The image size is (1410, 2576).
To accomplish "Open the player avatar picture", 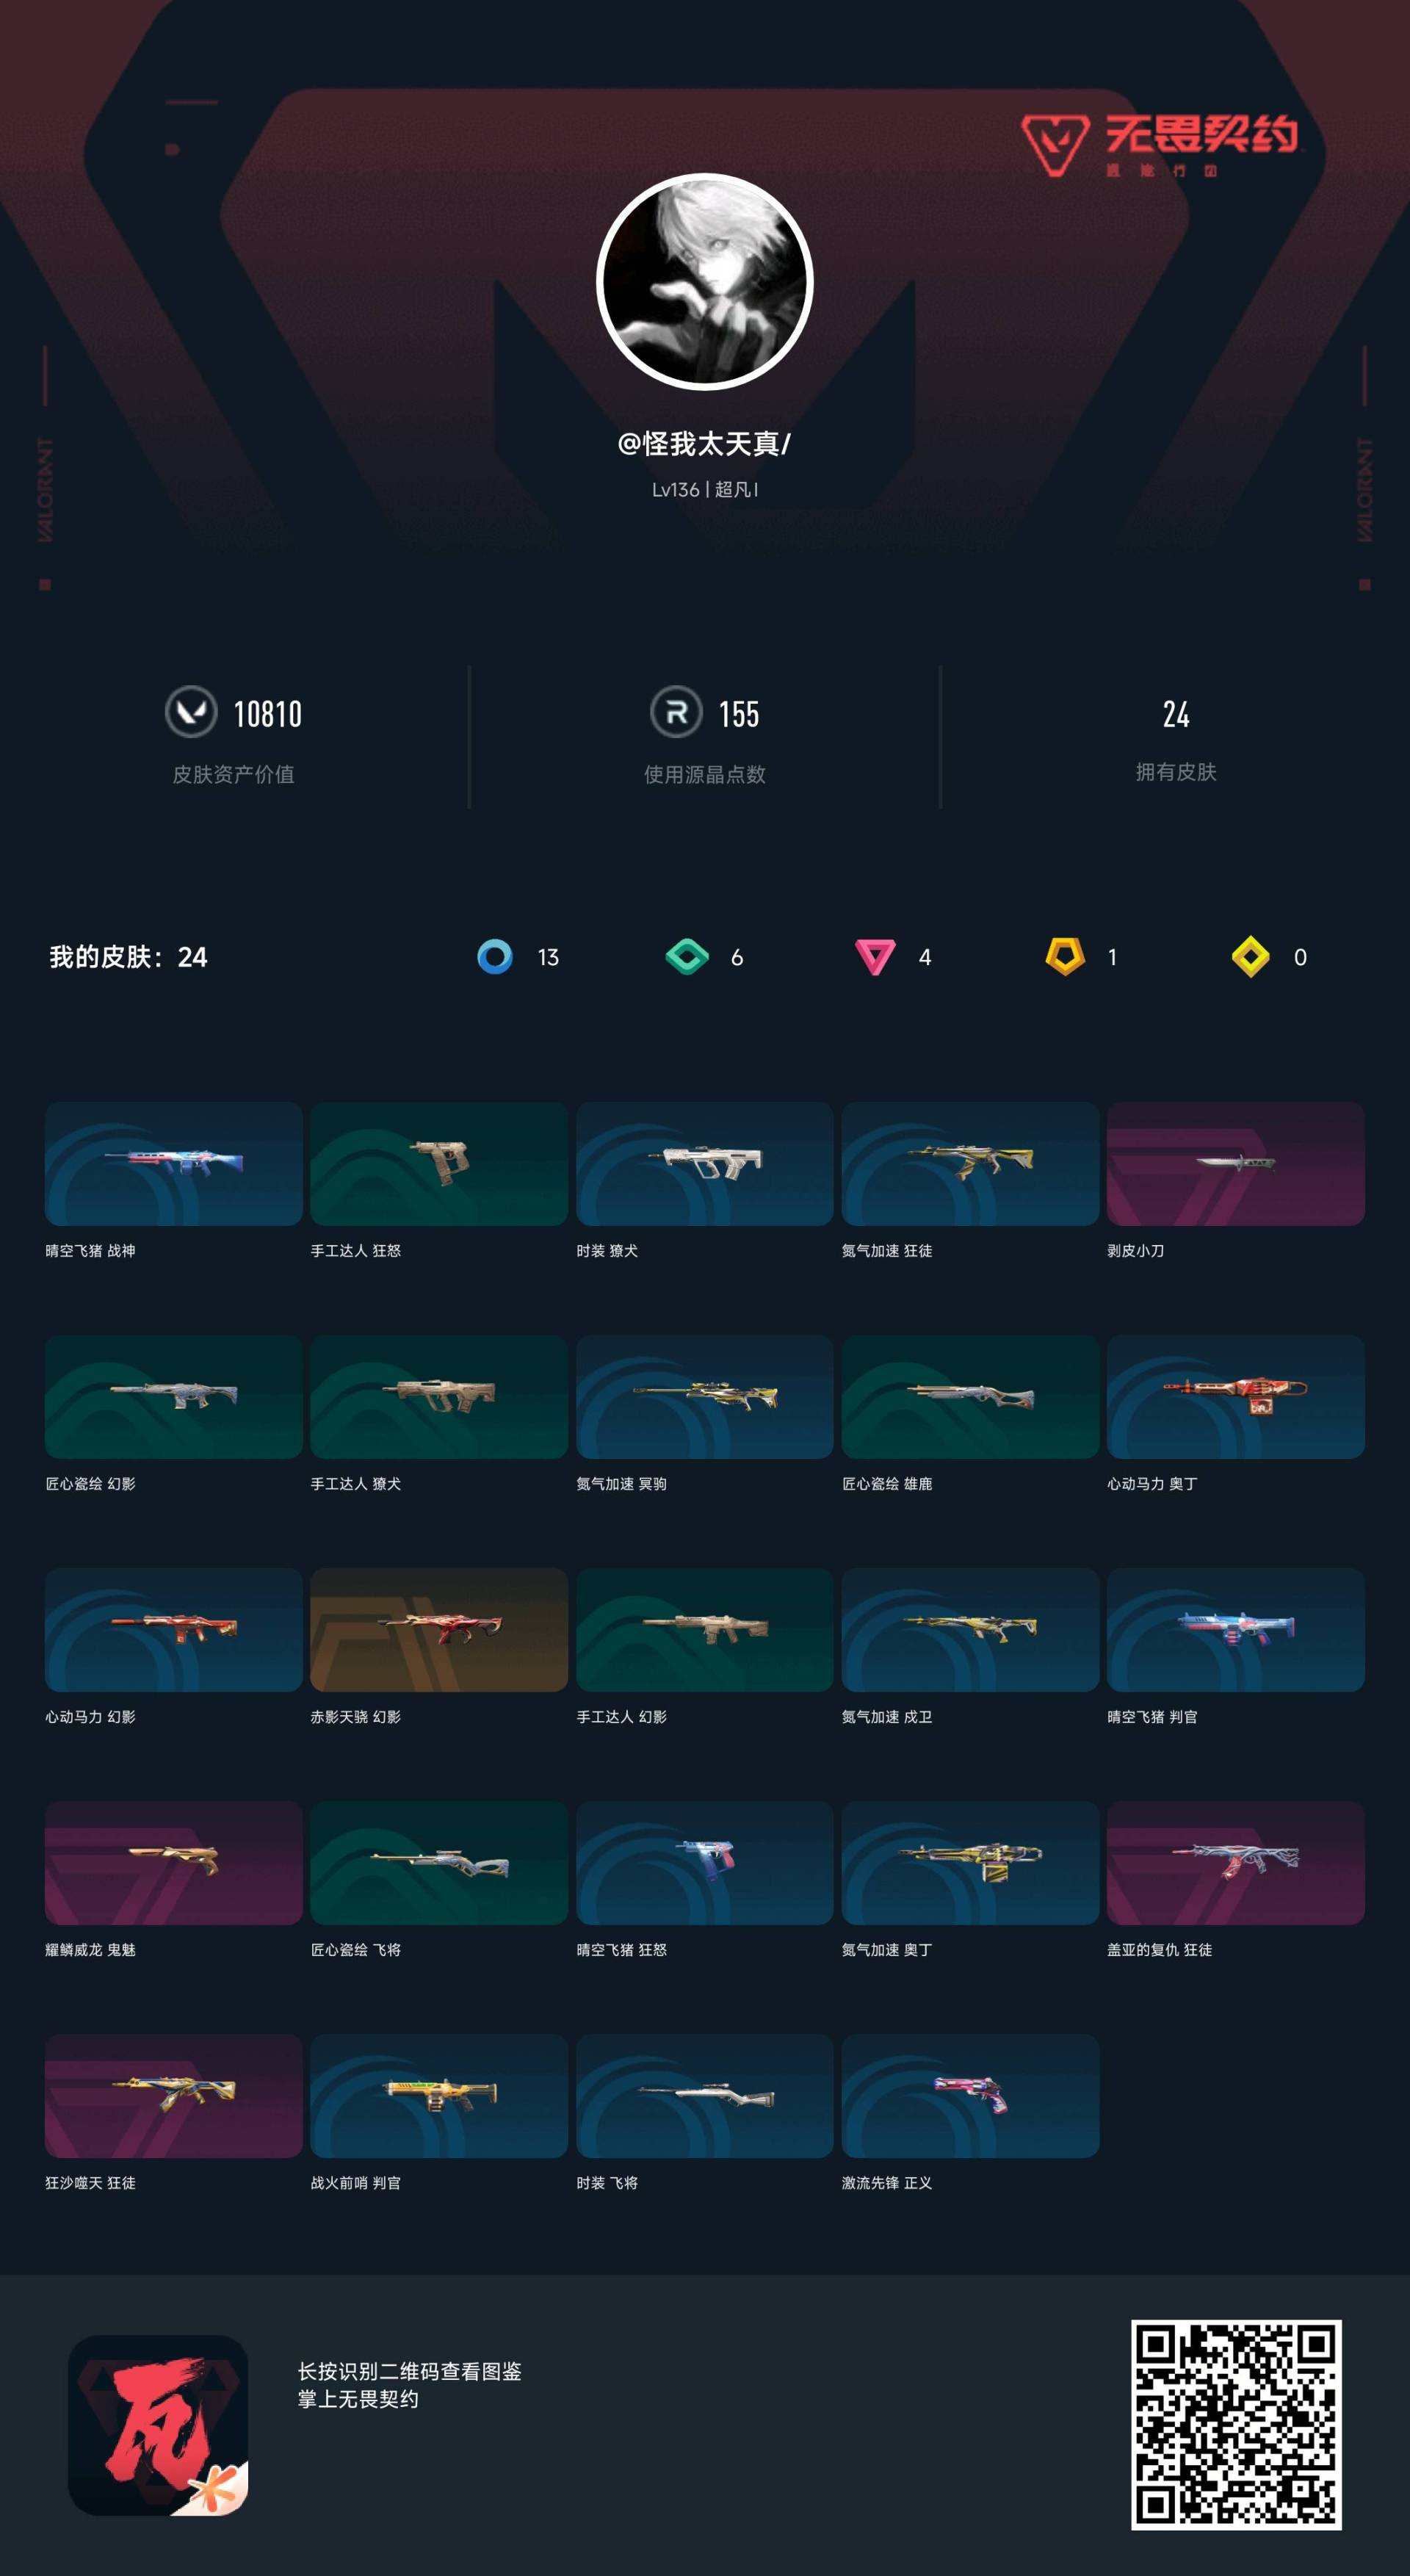I will pos(705,282).
